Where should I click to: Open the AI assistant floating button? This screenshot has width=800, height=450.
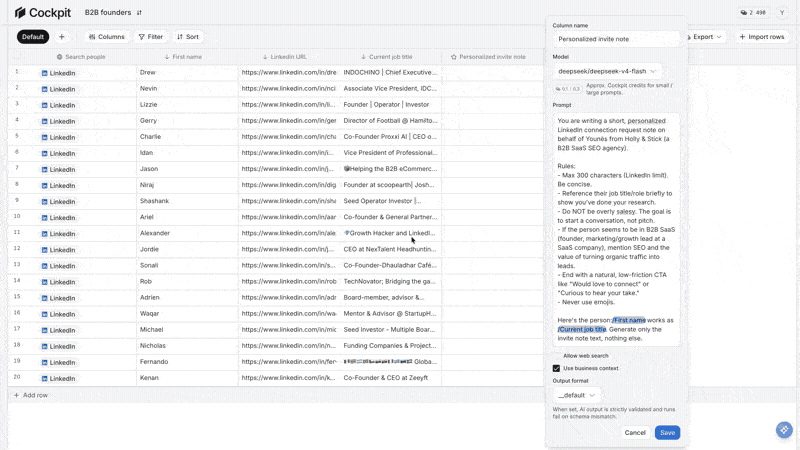point(784,430)
